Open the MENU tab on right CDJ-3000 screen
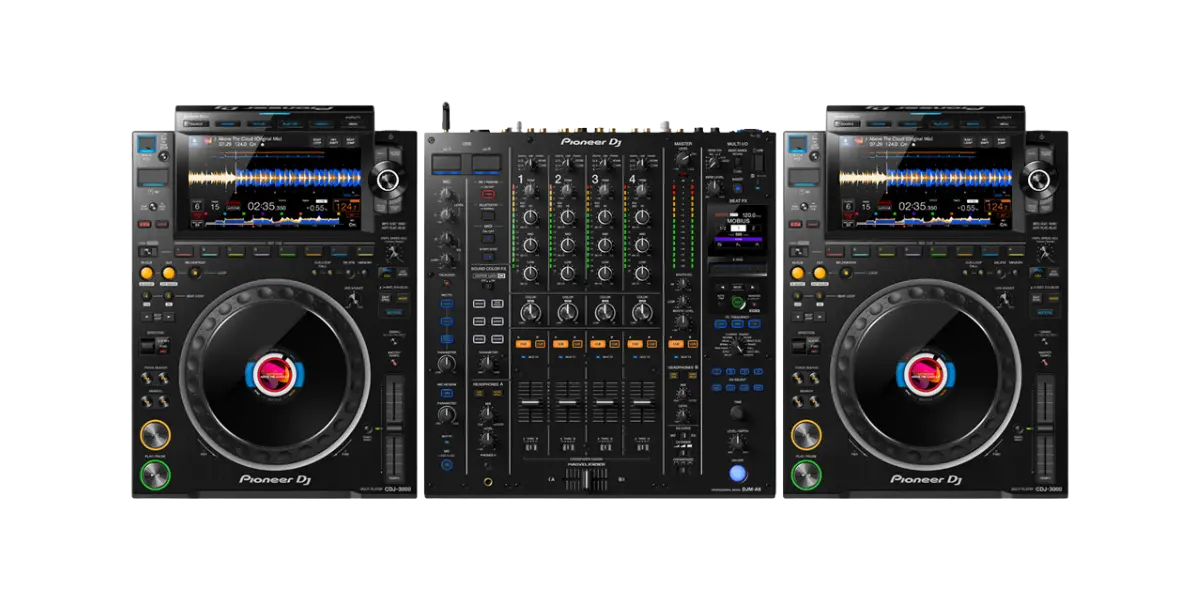Image resolution: width=1200 pixels, height=600 pixels. pyautogui.click(x=1003, y=126)
